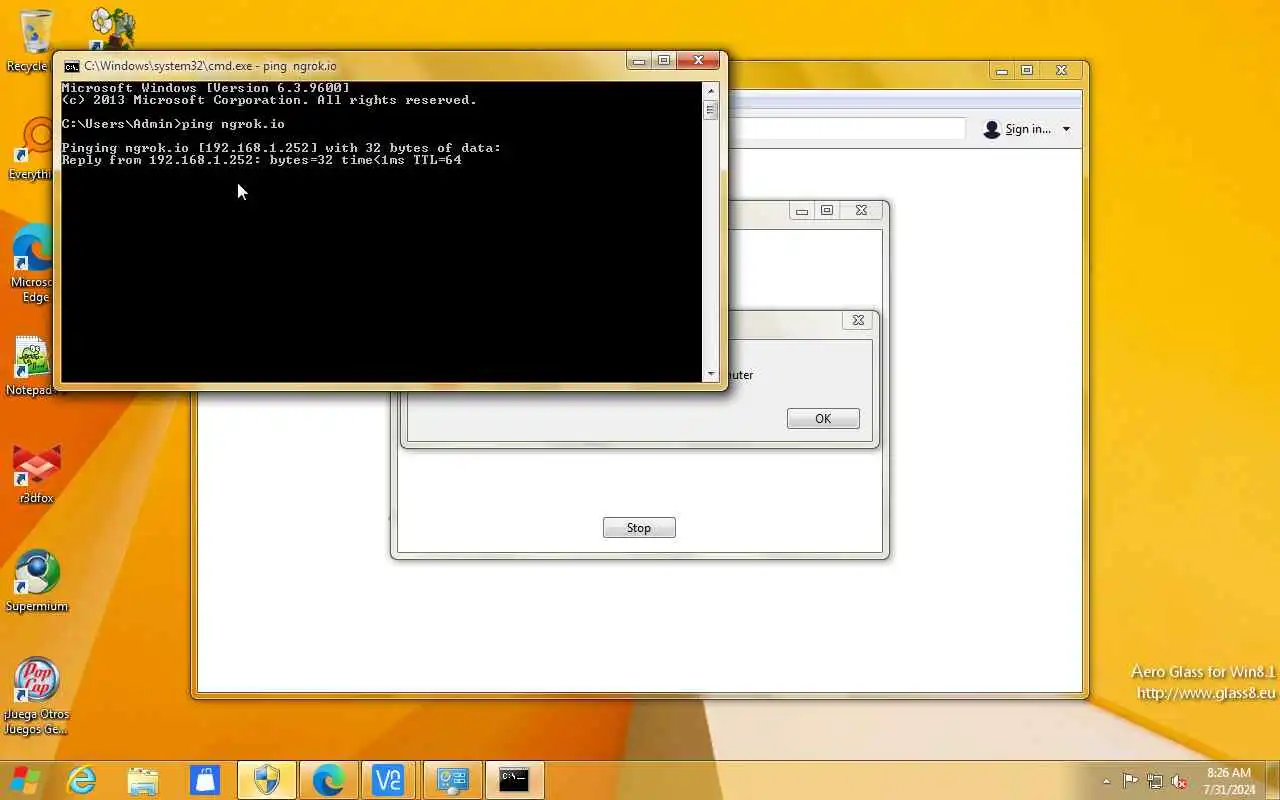Click the 'ping ngrok.io' command line text
Viewport: 1280px width, 800px height.
pos(233,124)
